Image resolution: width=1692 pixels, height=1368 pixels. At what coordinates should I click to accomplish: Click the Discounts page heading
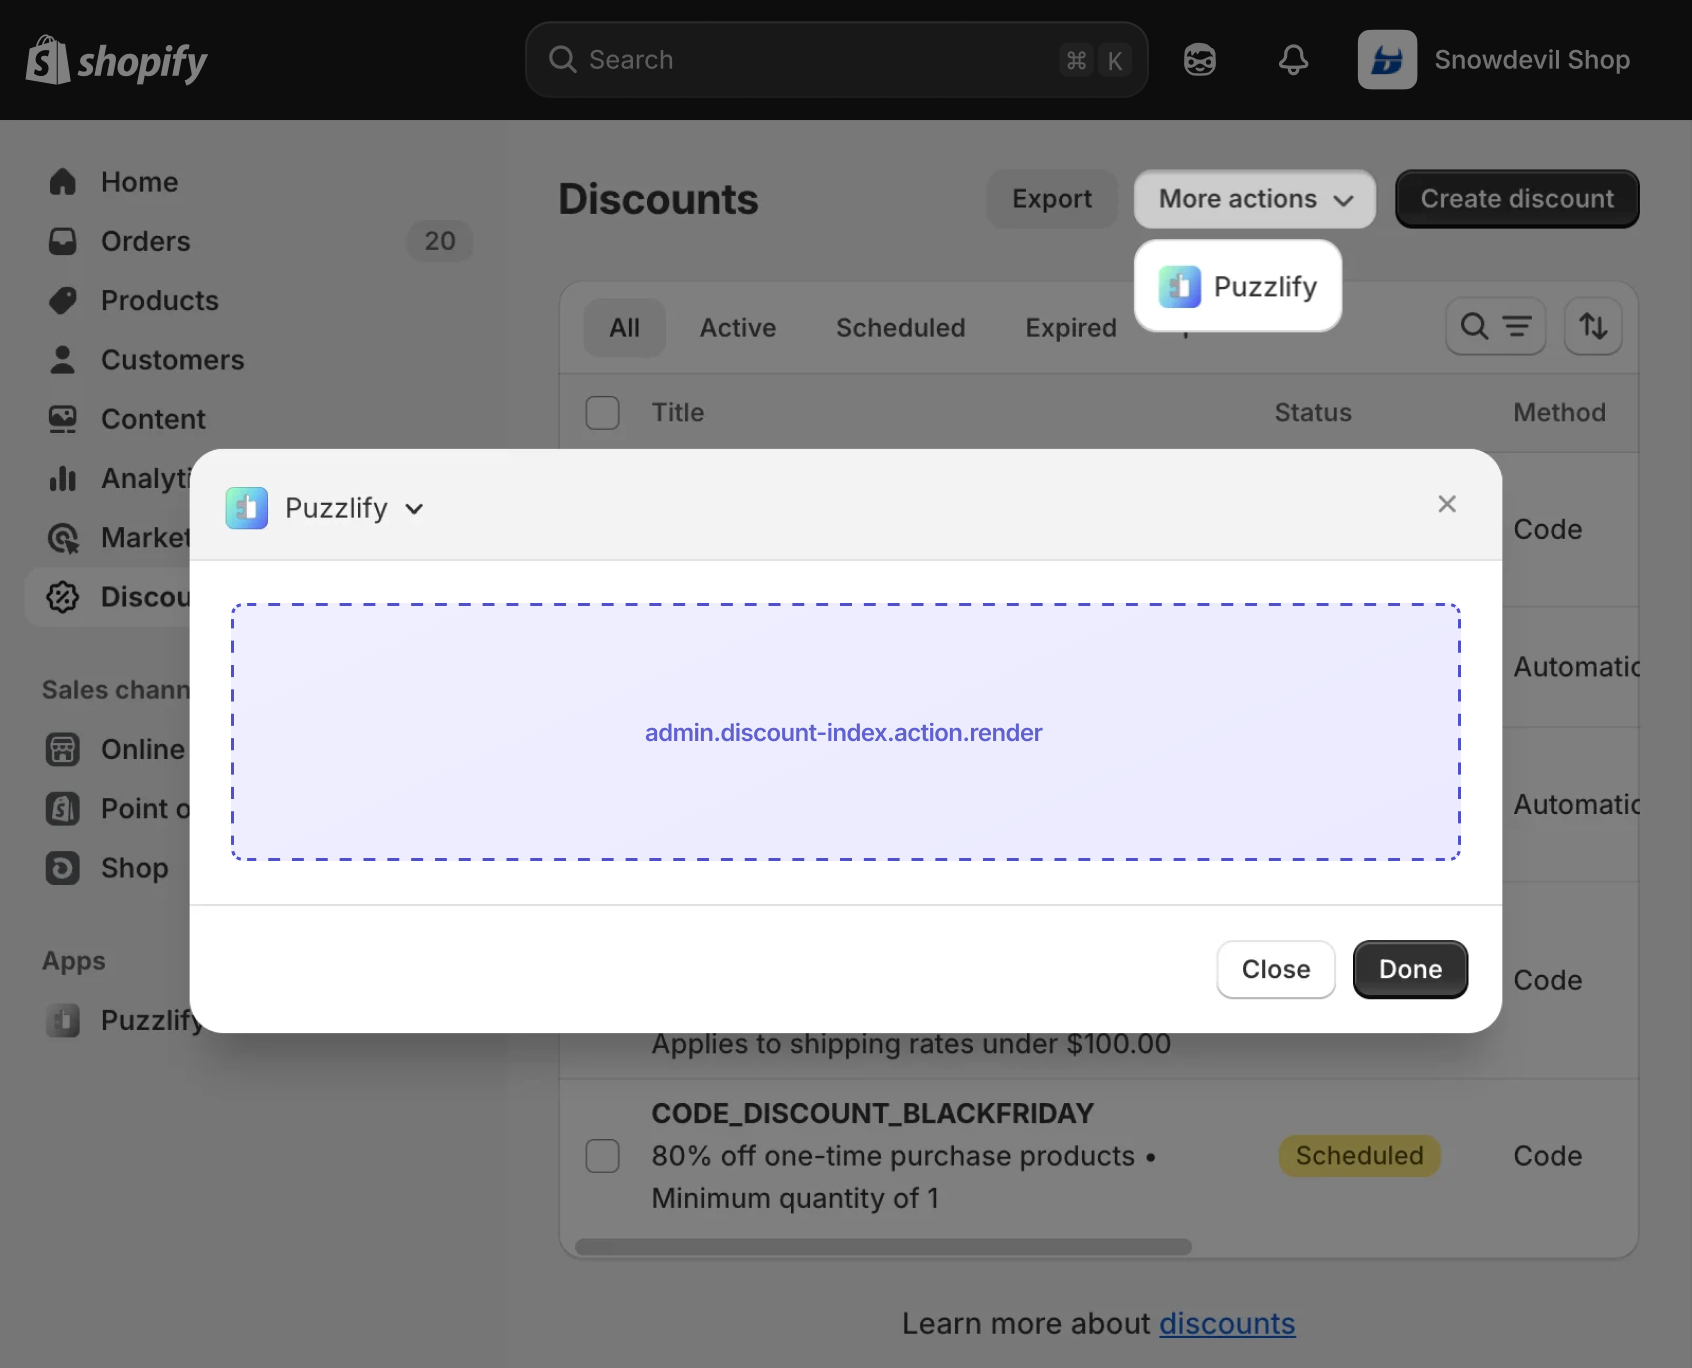659,199
